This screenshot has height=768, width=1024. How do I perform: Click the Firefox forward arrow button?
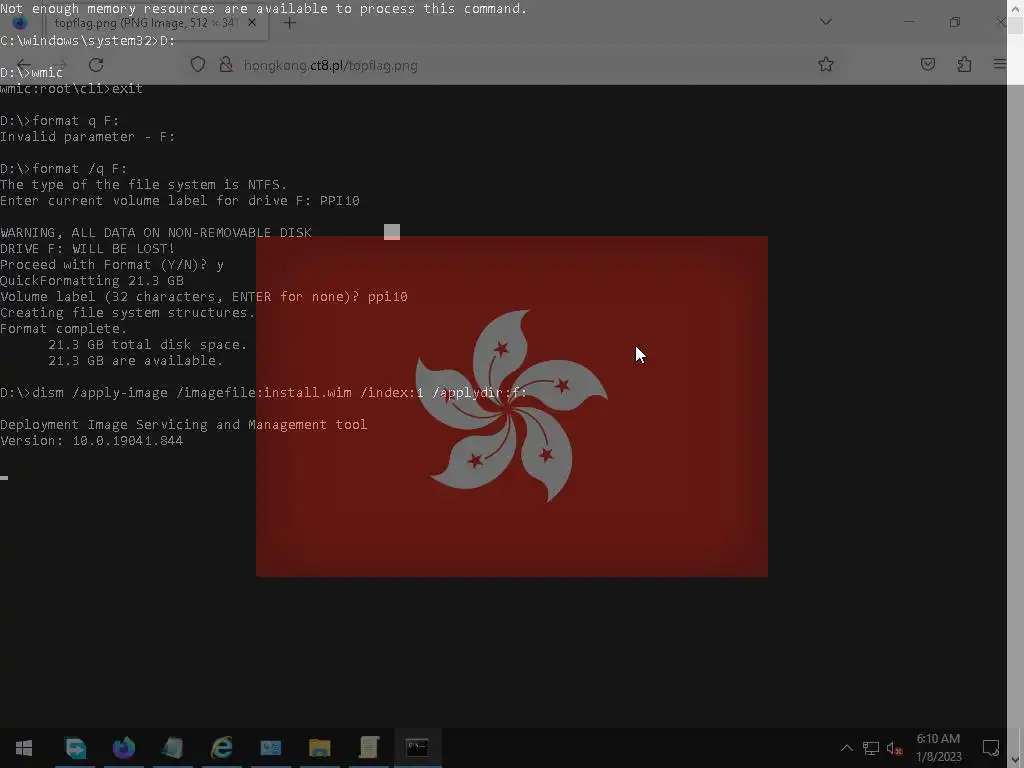[60, 65]
